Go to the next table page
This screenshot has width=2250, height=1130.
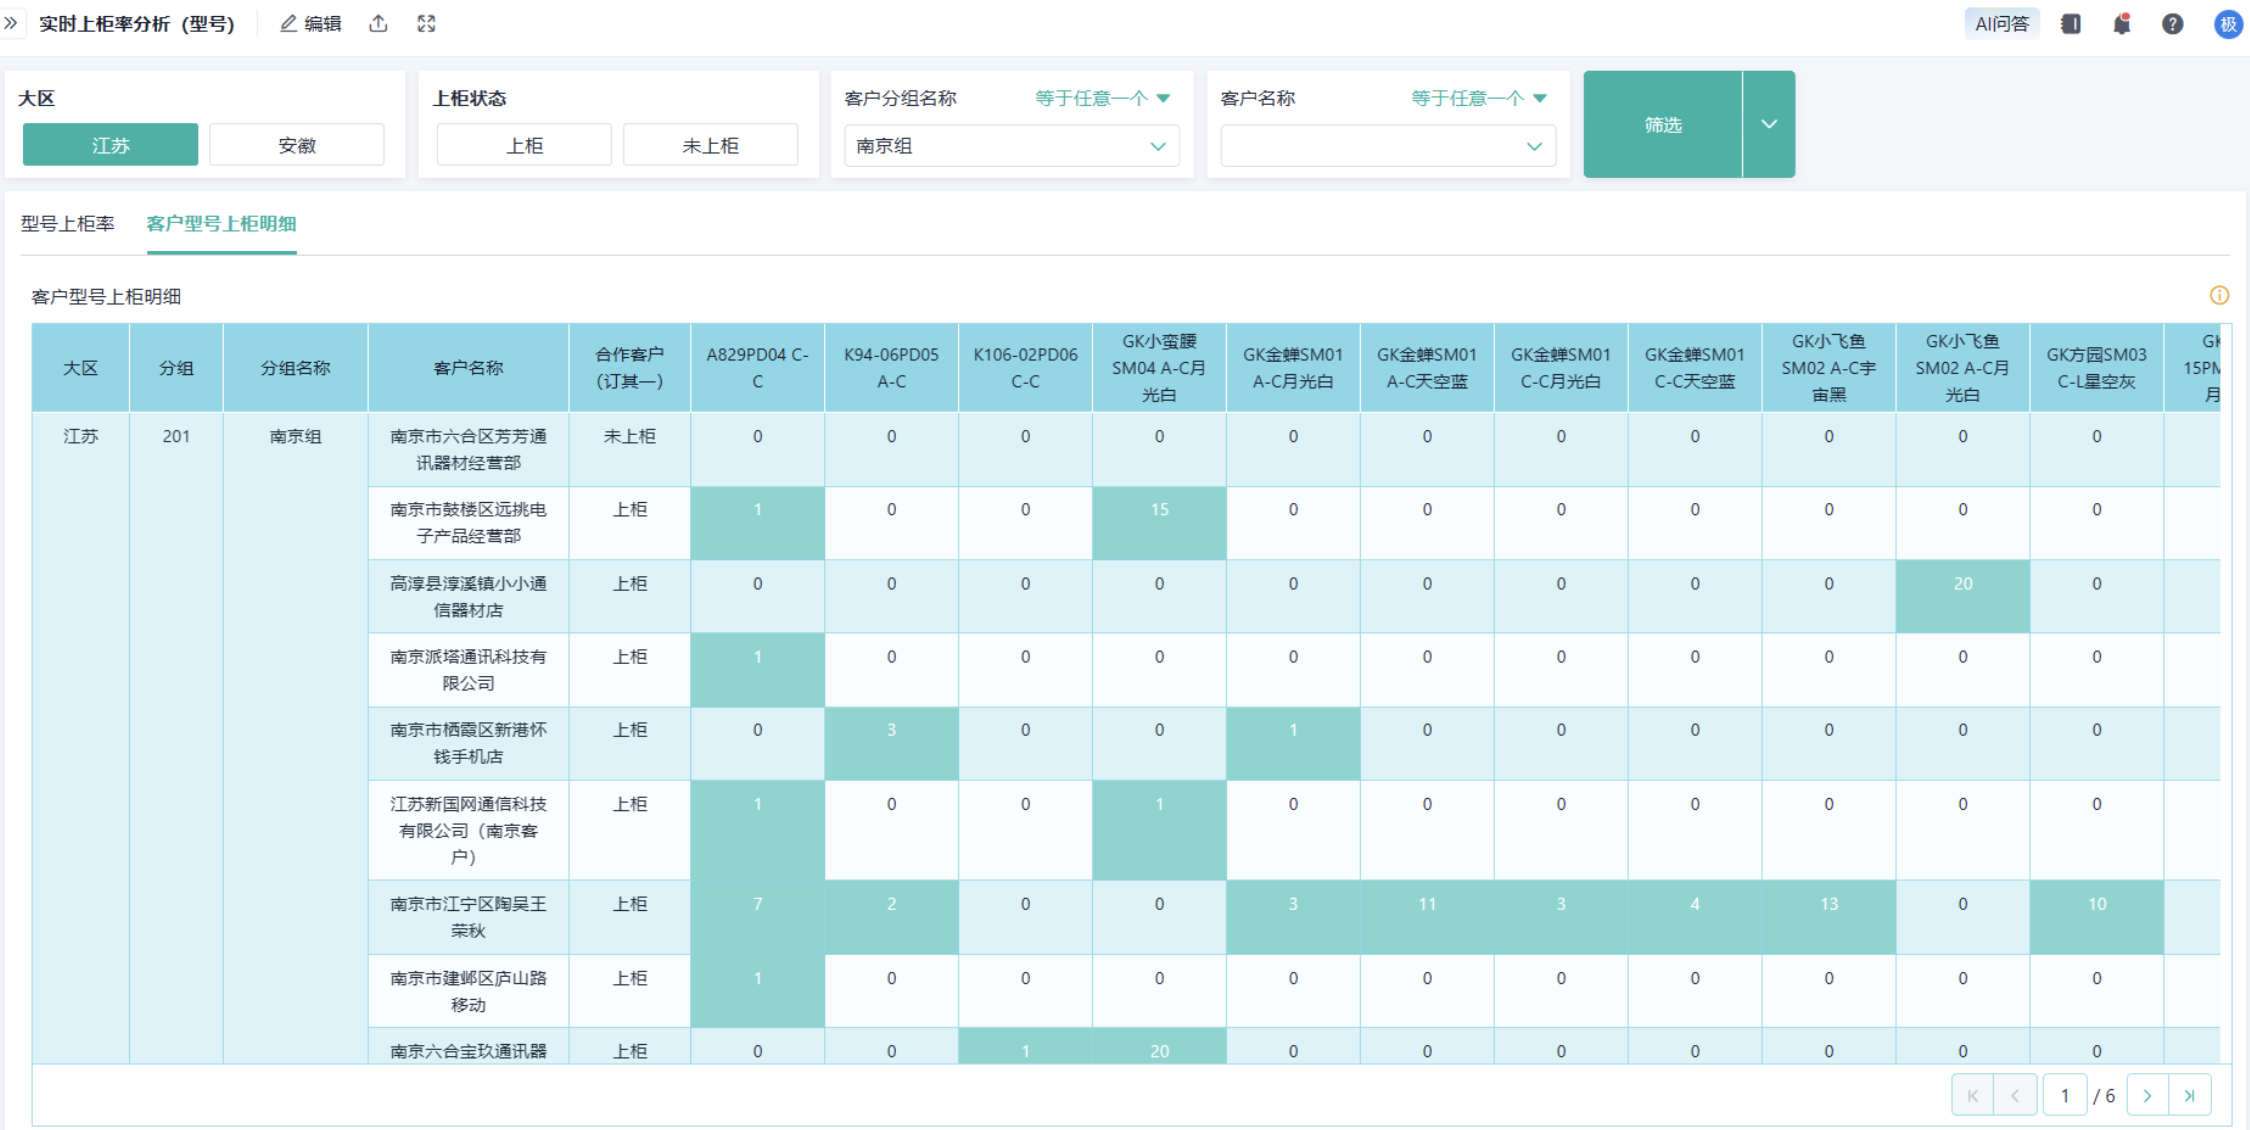(2147, 1095)
